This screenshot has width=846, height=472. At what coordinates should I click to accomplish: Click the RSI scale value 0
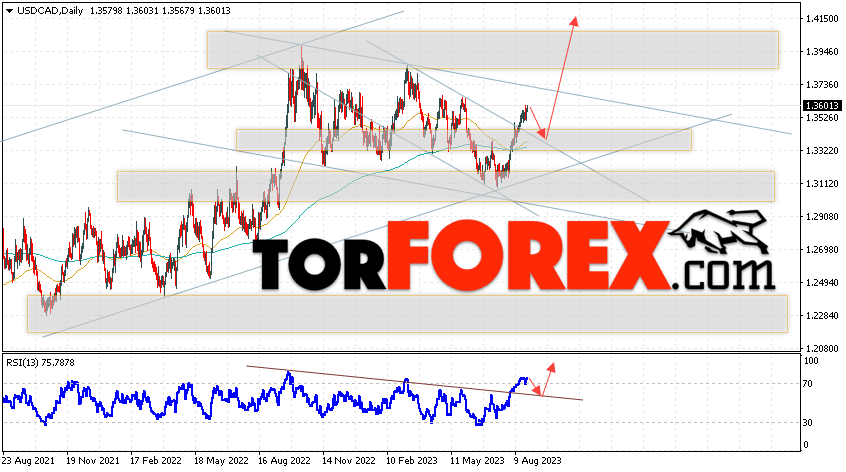pos(806,444)
